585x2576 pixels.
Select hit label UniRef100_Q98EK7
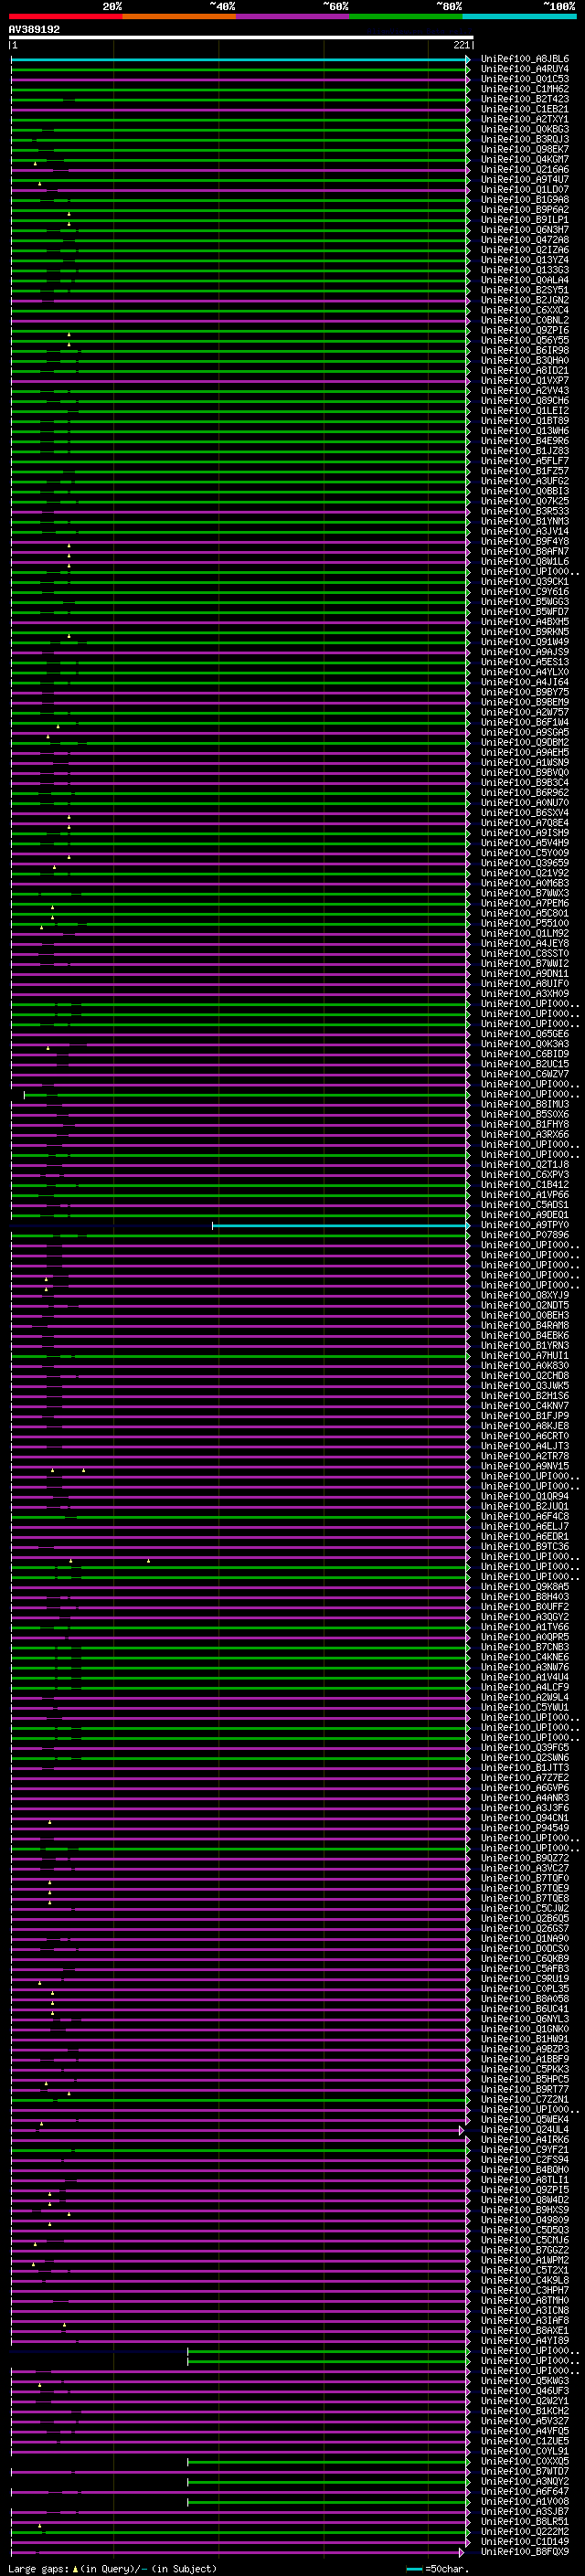(524, 149)
